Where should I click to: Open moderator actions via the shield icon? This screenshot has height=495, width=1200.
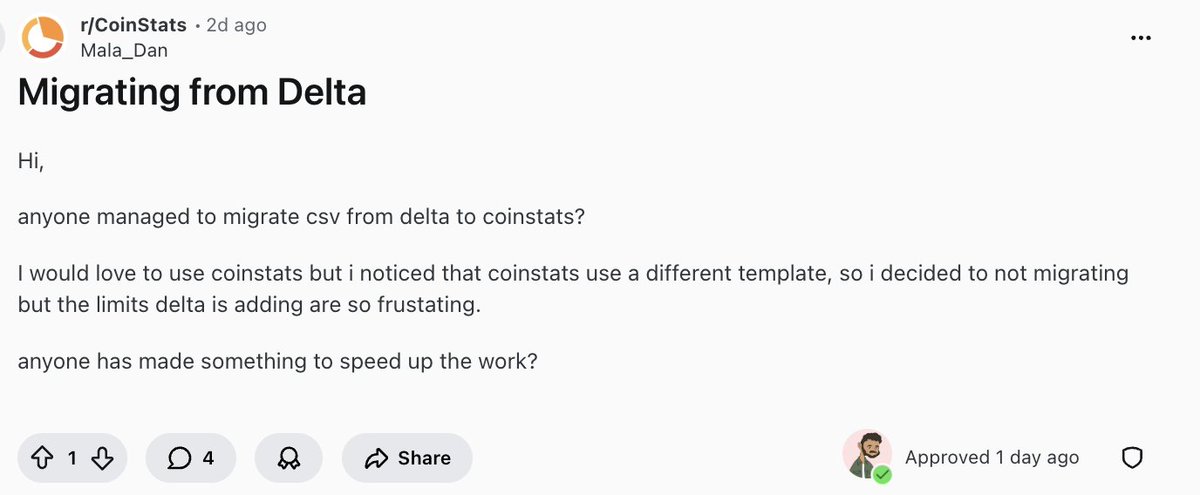1131,458
